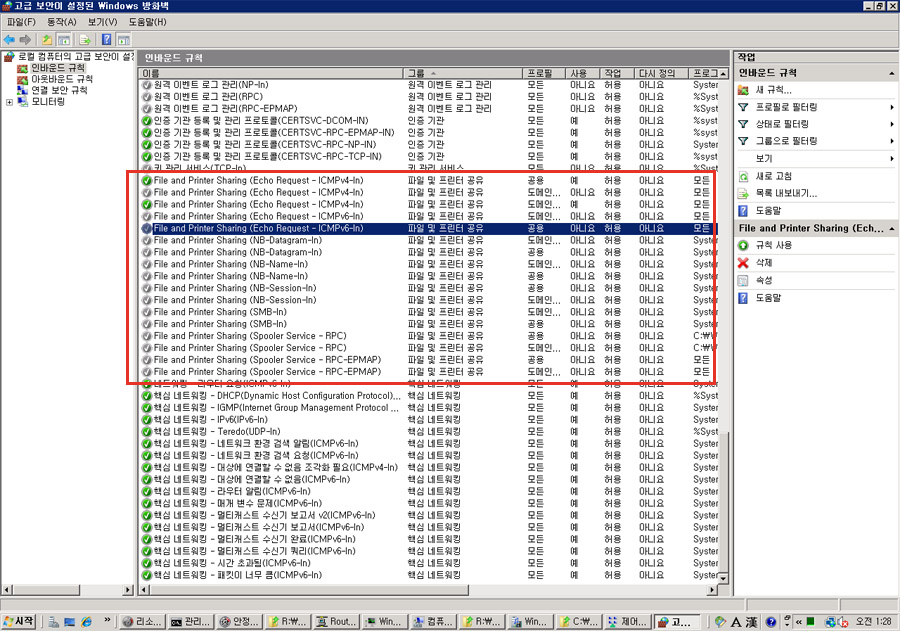Viewport: 900px width, 631px height.
Task: Select 연결 보안 규칙 in the left tree
Action: 59,90
